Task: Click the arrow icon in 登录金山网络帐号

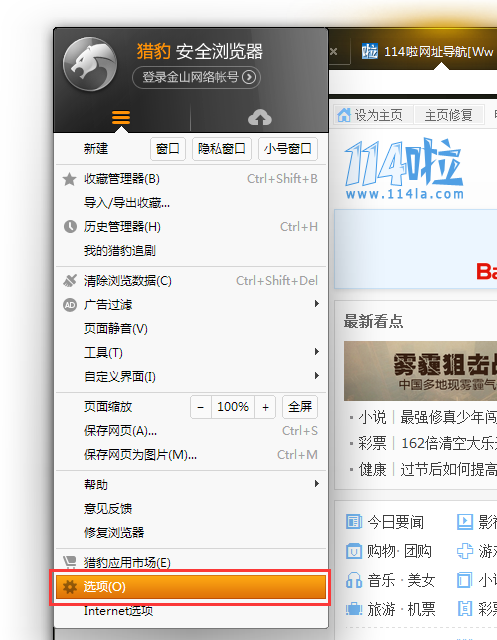Action: click(x=249, y=77)
